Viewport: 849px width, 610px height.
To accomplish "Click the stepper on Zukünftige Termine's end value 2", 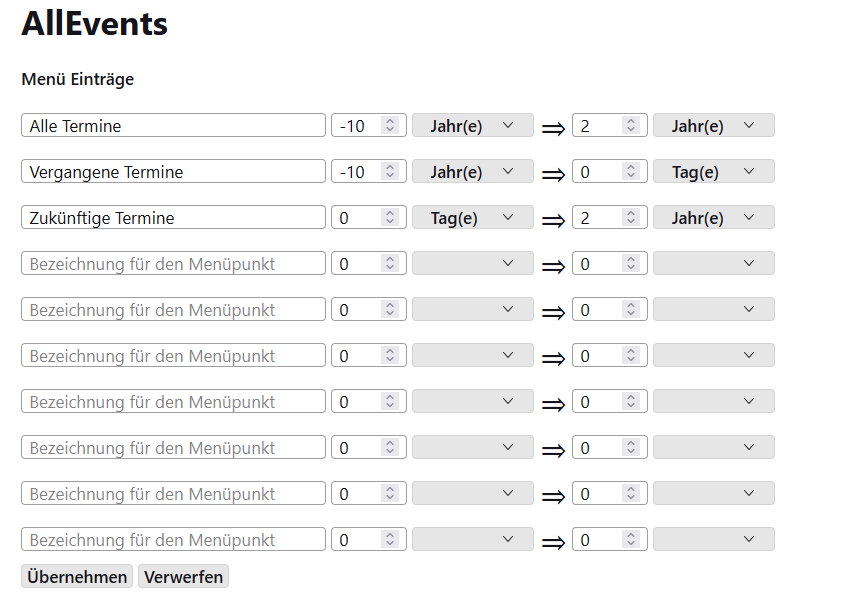I will click(x=631, y=218).
